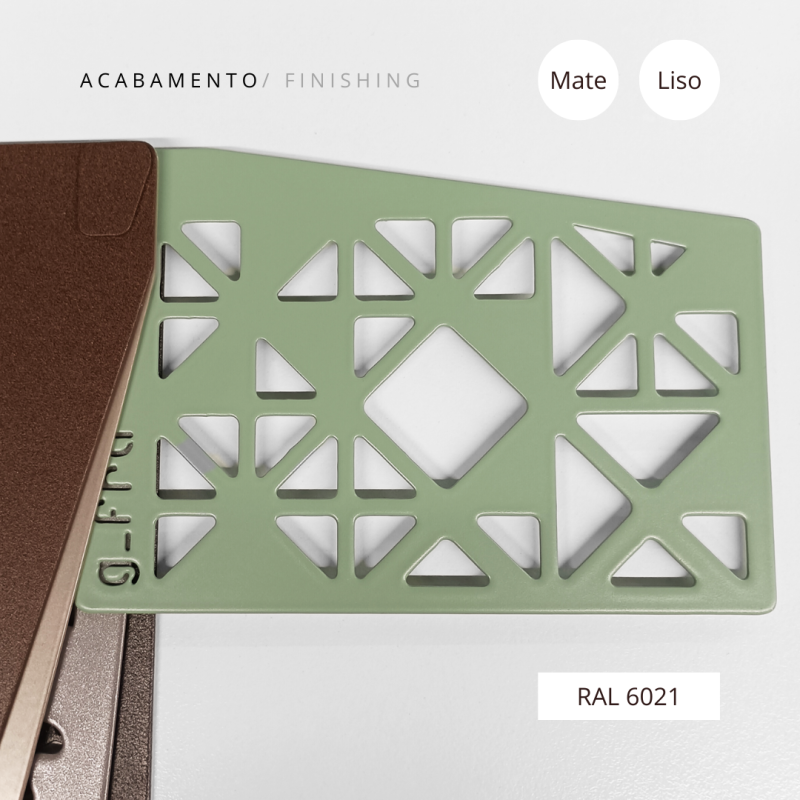Click the large central diamond cutout
The width and height of the screenshot is (800, 800).
pos(445,407)
